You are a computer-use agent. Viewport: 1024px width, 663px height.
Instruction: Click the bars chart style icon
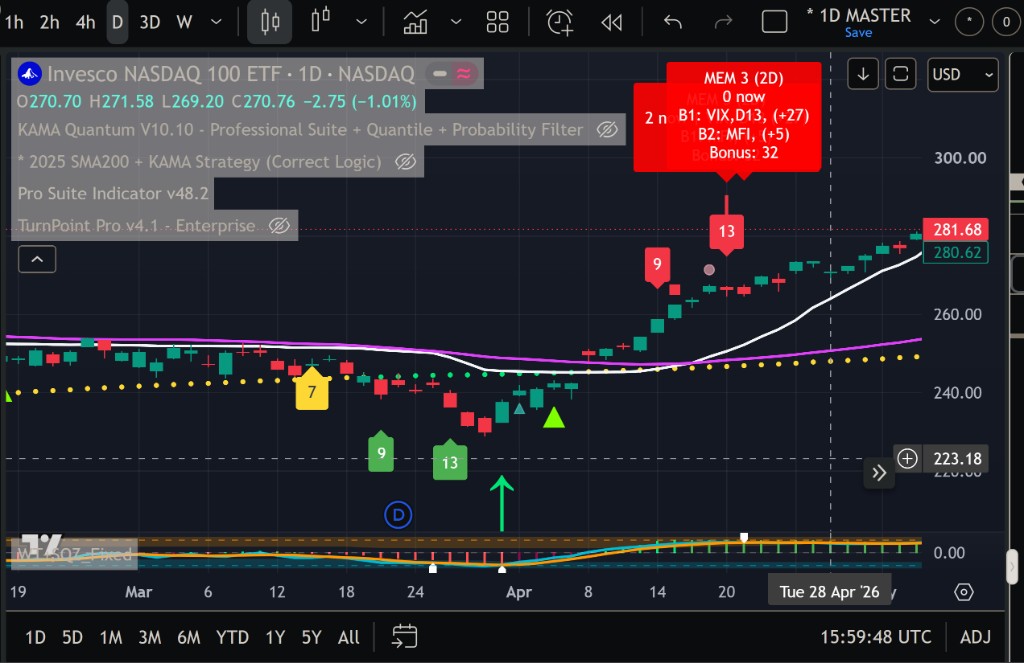270,22
